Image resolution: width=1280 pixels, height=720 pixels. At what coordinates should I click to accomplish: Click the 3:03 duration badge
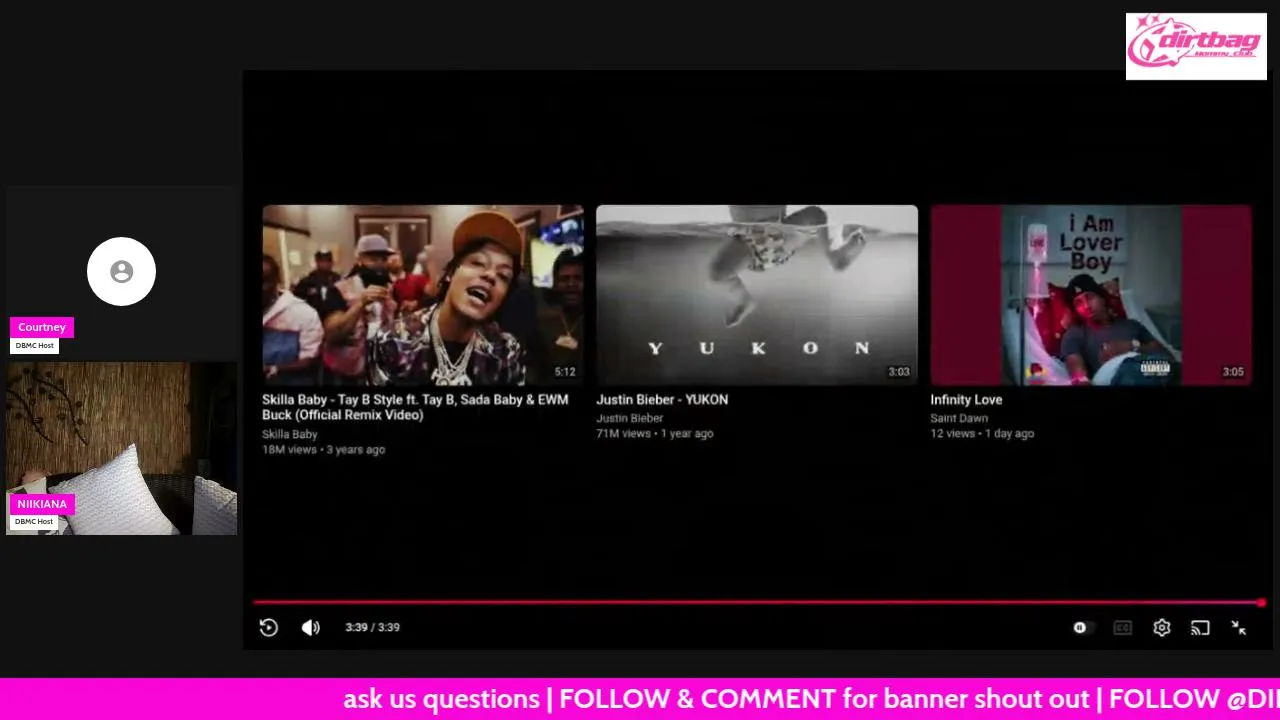[899, 372]
